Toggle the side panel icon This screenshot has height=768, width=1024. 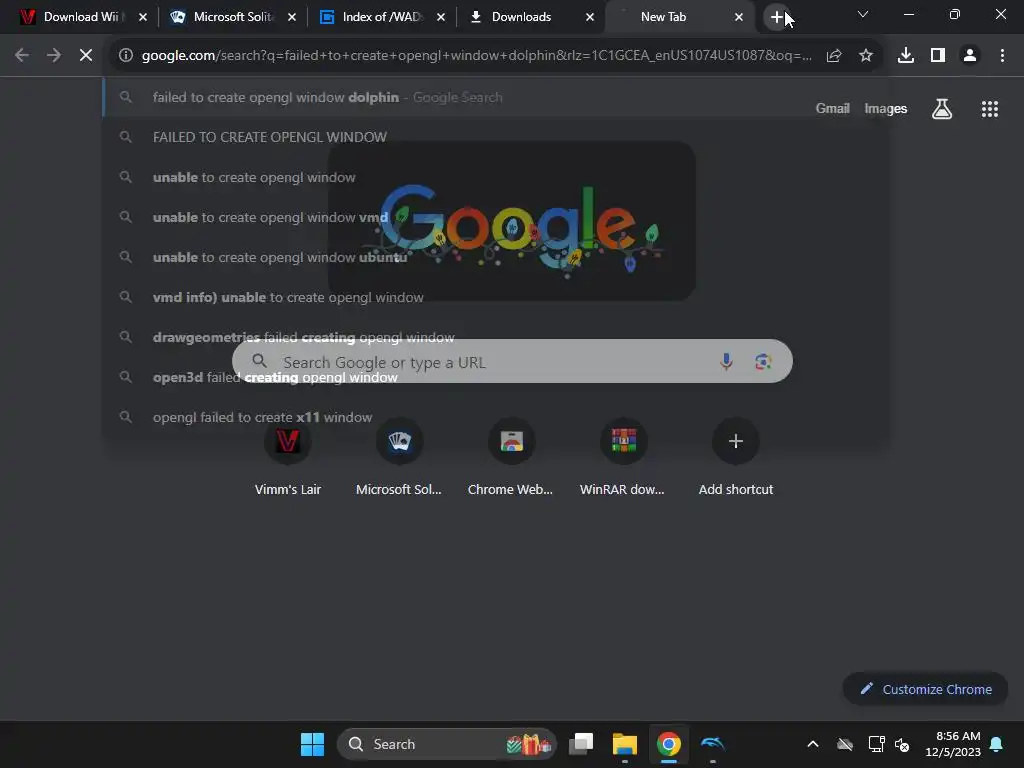point(938,56)
